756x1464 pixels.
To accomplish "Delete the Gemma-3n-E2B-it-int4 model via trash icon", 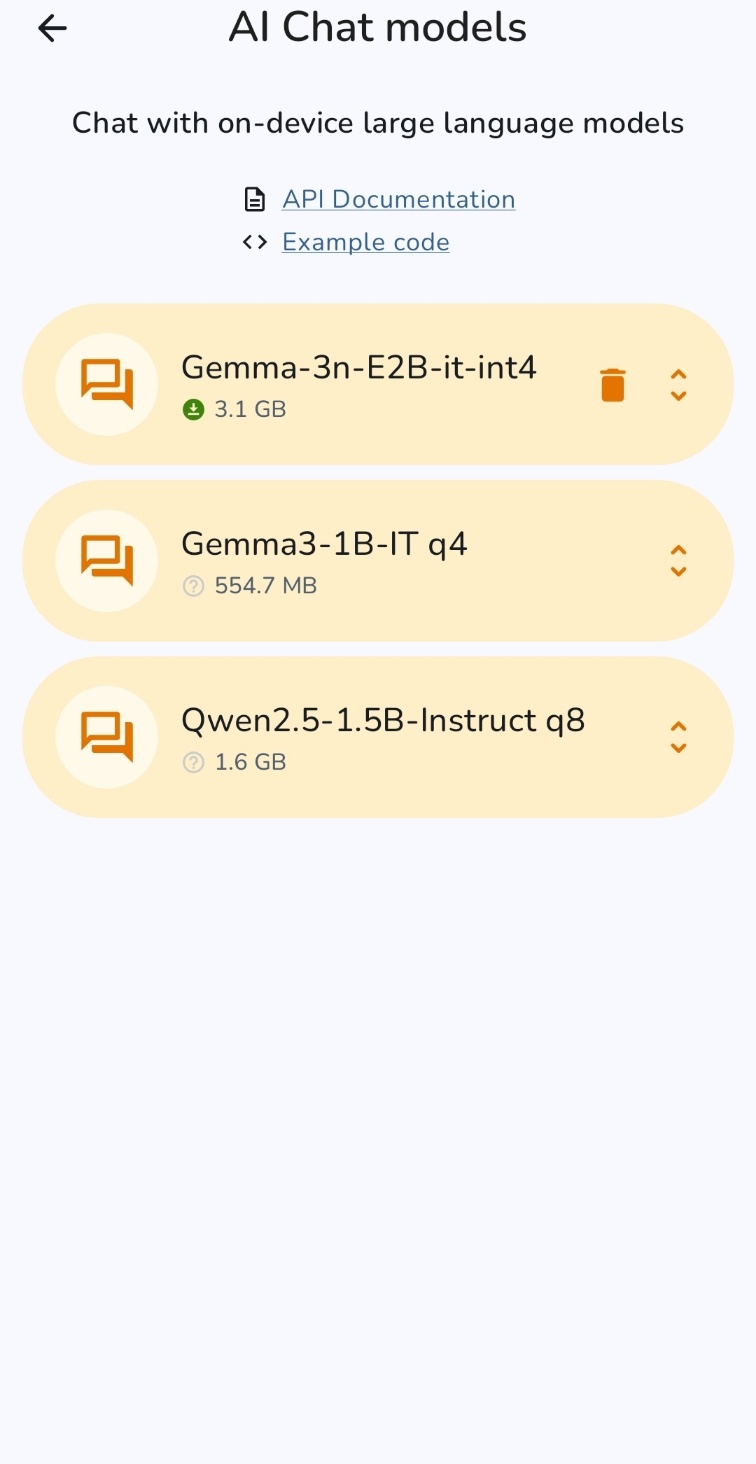I will (x=613, y=385).
